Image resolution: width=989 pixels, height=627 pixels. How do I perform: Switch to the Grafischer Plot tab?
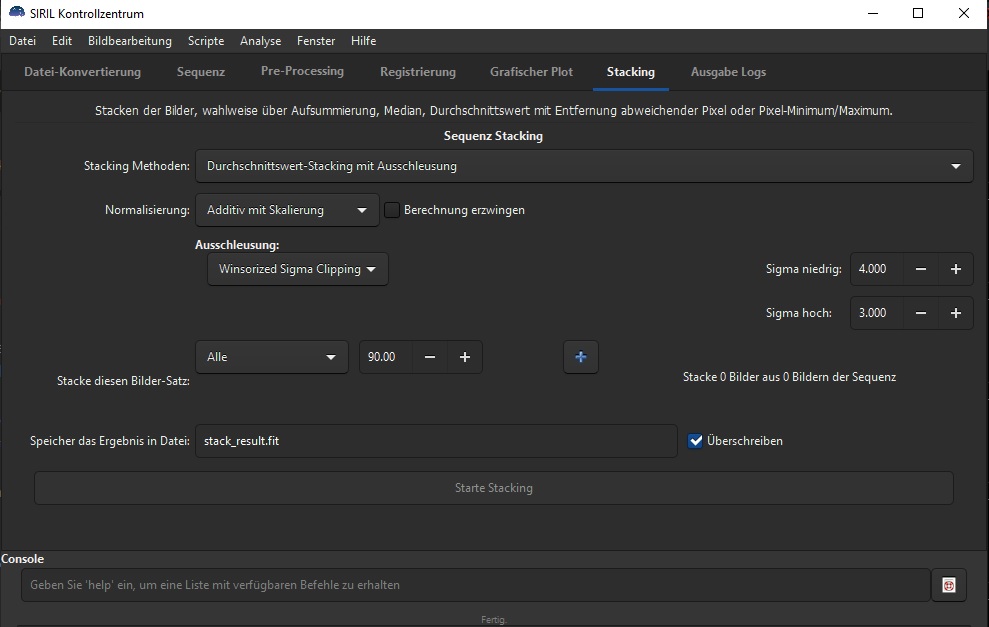coord(531,72)
